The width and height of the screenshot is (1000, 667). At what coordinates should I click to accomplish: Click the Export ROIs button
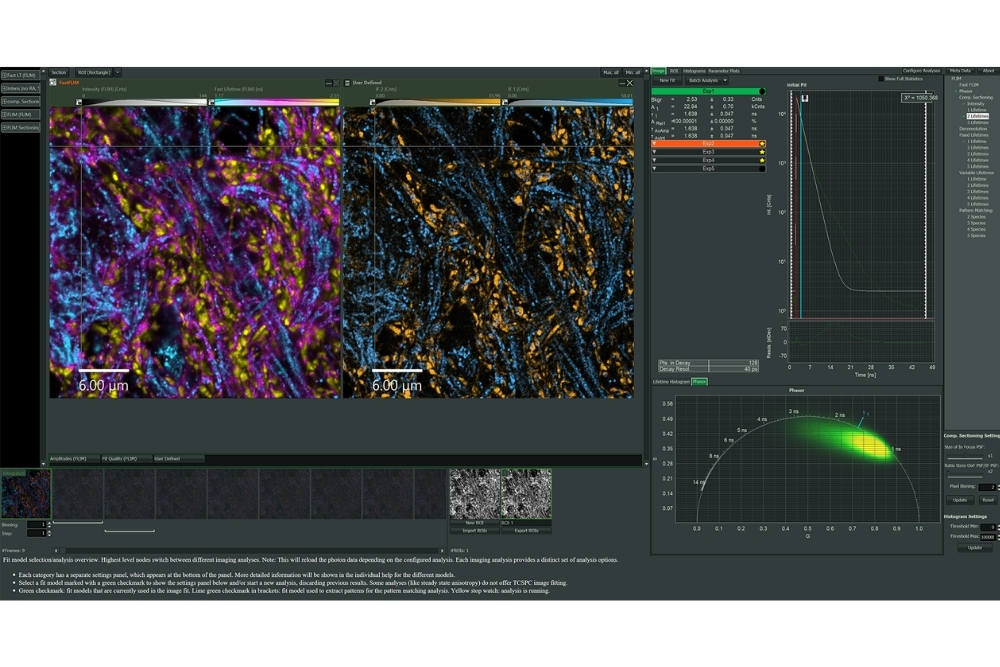pyautogui.click(x=526, y=530)
